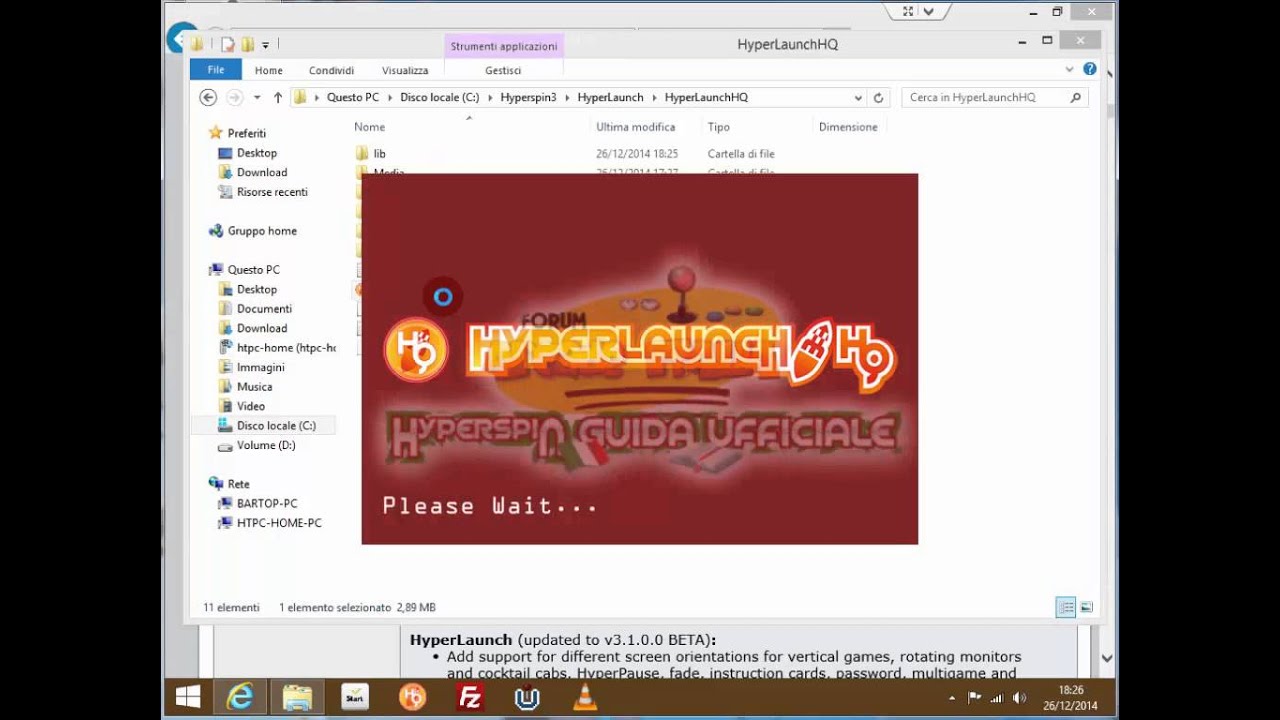
Task: Open HTPC-HOME-PC network computer
Action: 279,523
